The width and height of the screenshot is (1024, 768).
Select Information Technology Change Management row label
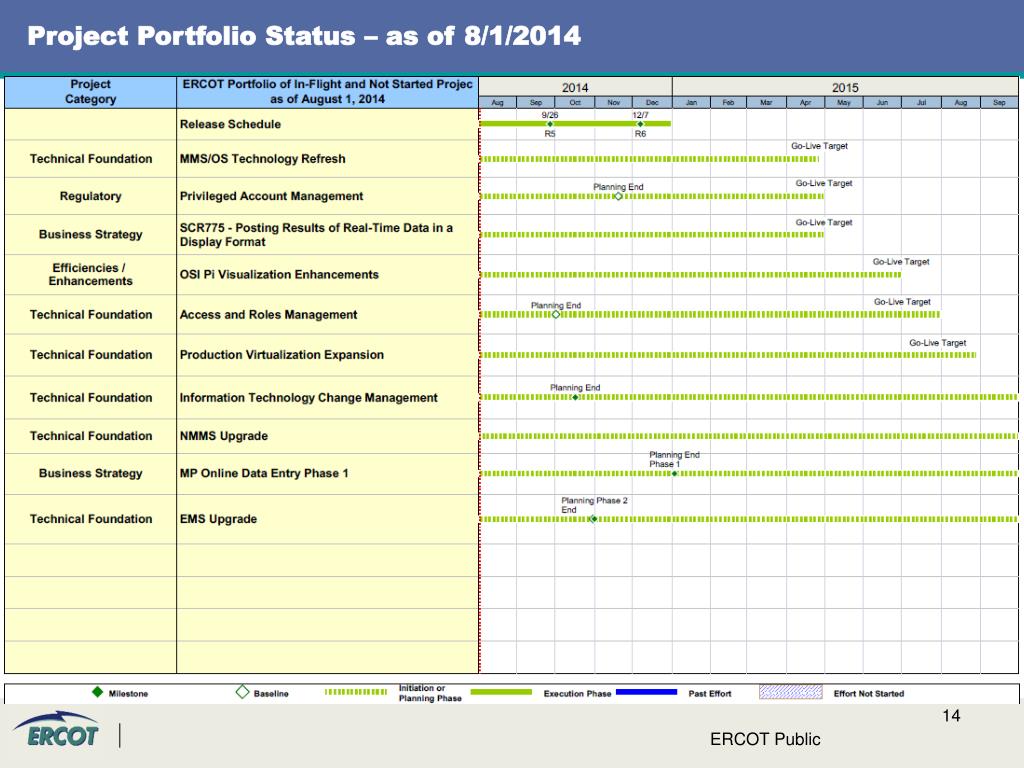coord(308,398)
